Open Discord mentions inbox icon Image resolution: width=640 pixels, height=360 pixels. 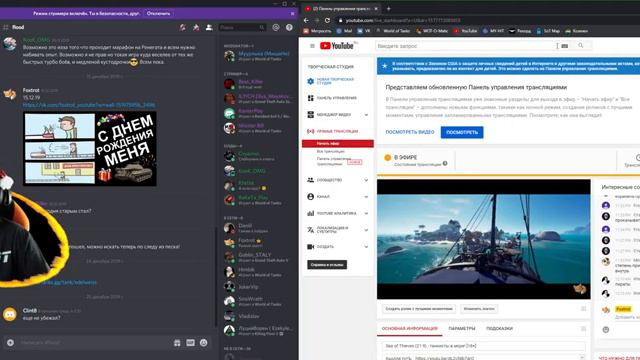(276, 27)
